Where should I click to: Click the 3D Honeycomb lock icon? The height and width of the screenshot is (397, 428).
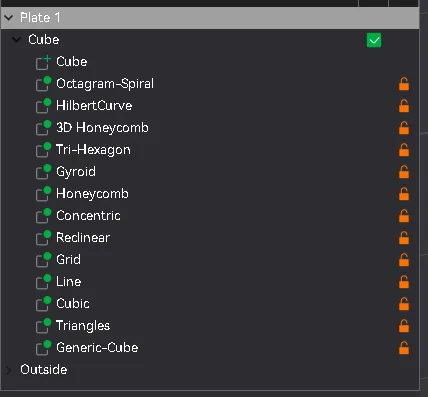404,128
